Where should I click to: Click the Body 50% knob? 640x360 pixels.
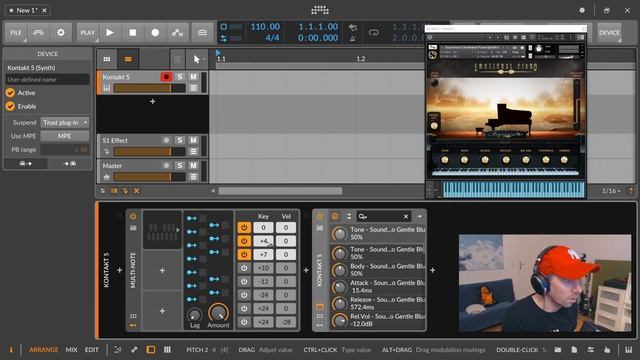339,270
